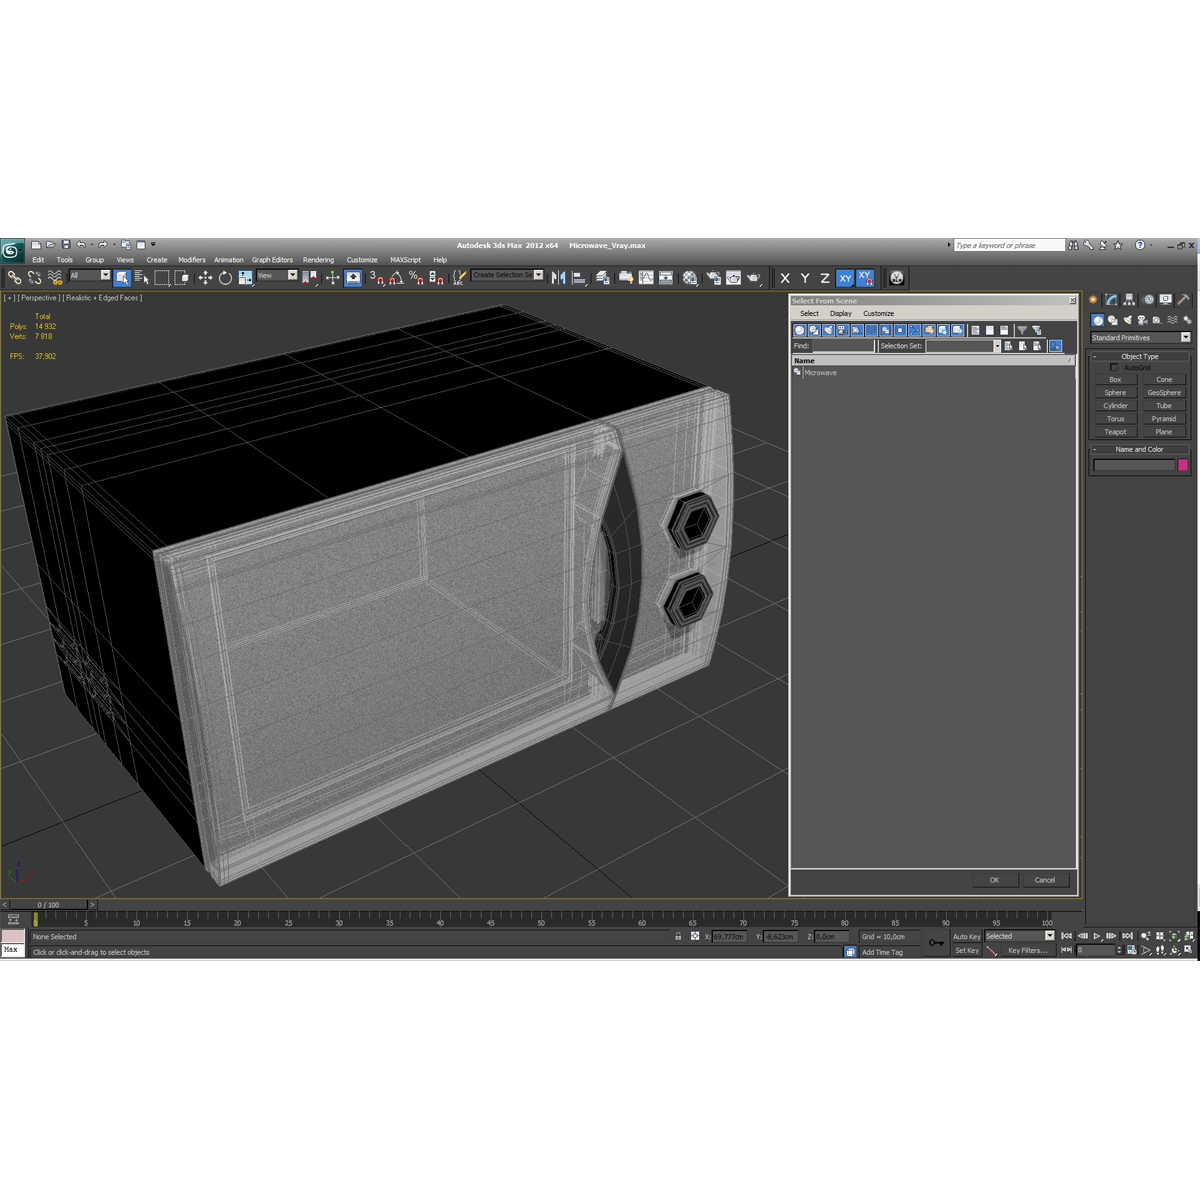Select the Mirror tool icon
1200x1200 pixels.
pyautogui.click(x=558, y=277)
